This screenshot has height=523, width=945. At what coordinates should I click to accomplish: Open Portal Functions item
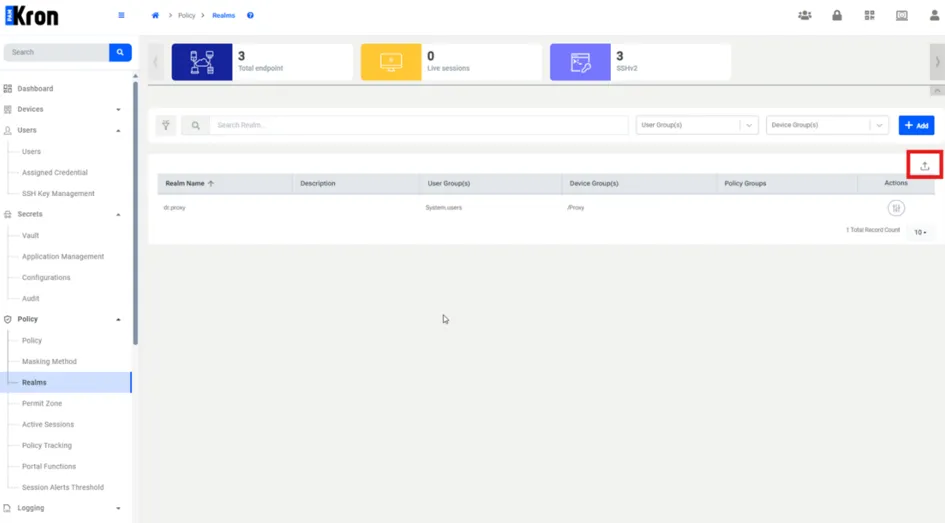click(49, 467)
